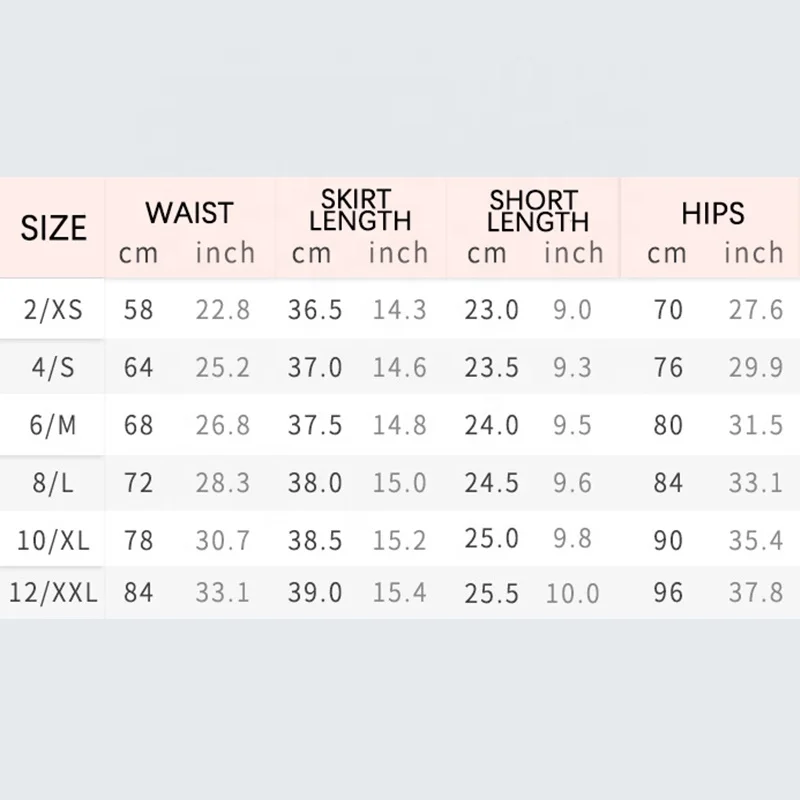Click short length value 24.5

491,484
